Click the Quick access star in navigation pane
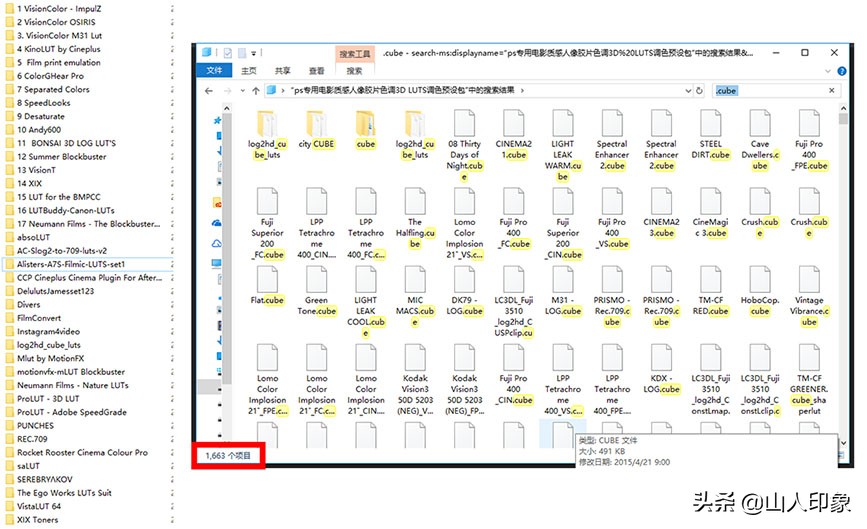This screenshot has width=867, height=529. click(x=217, y=120)
